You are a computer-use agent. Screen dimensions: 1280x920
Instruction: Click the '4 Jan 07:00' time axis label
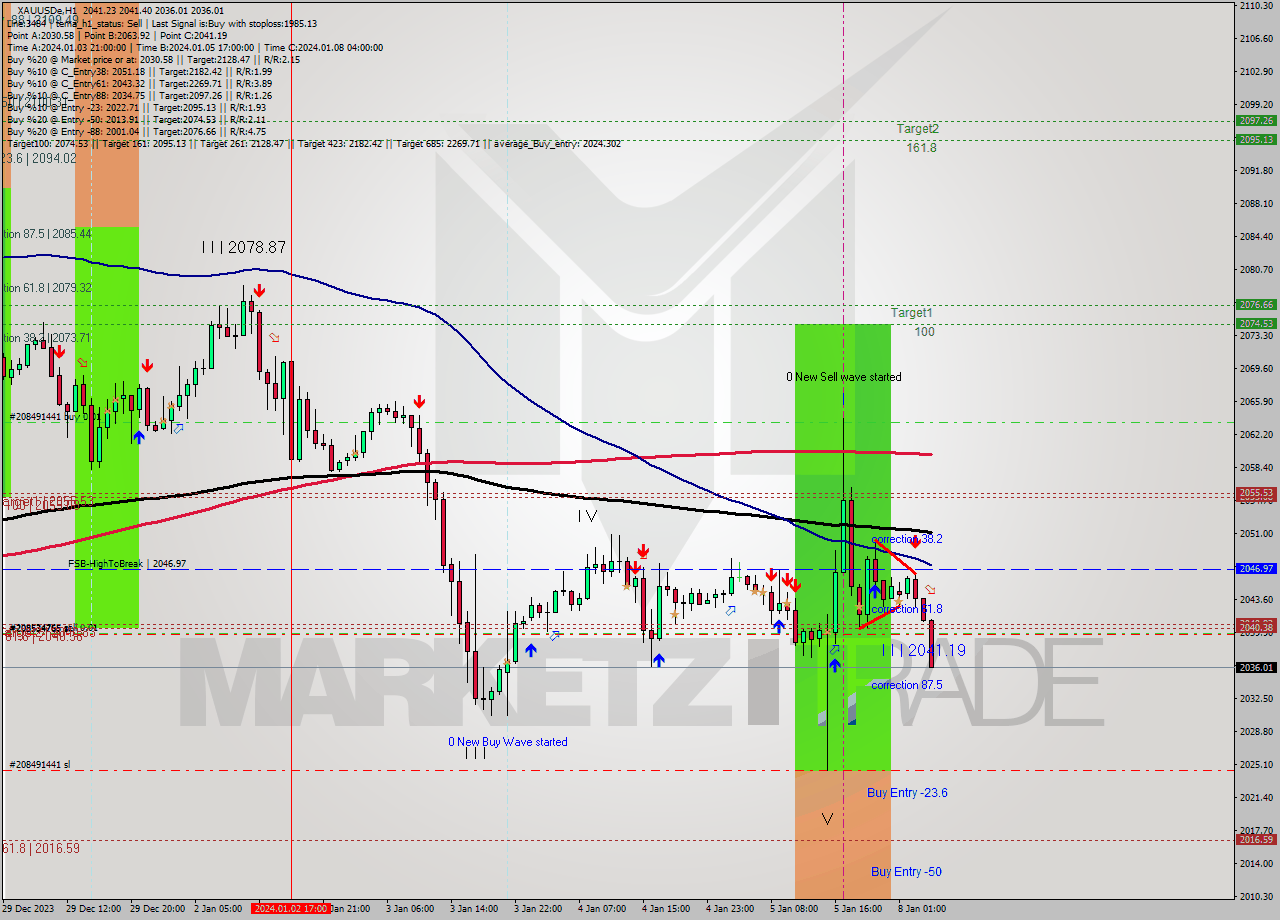[x=602, y=909]
